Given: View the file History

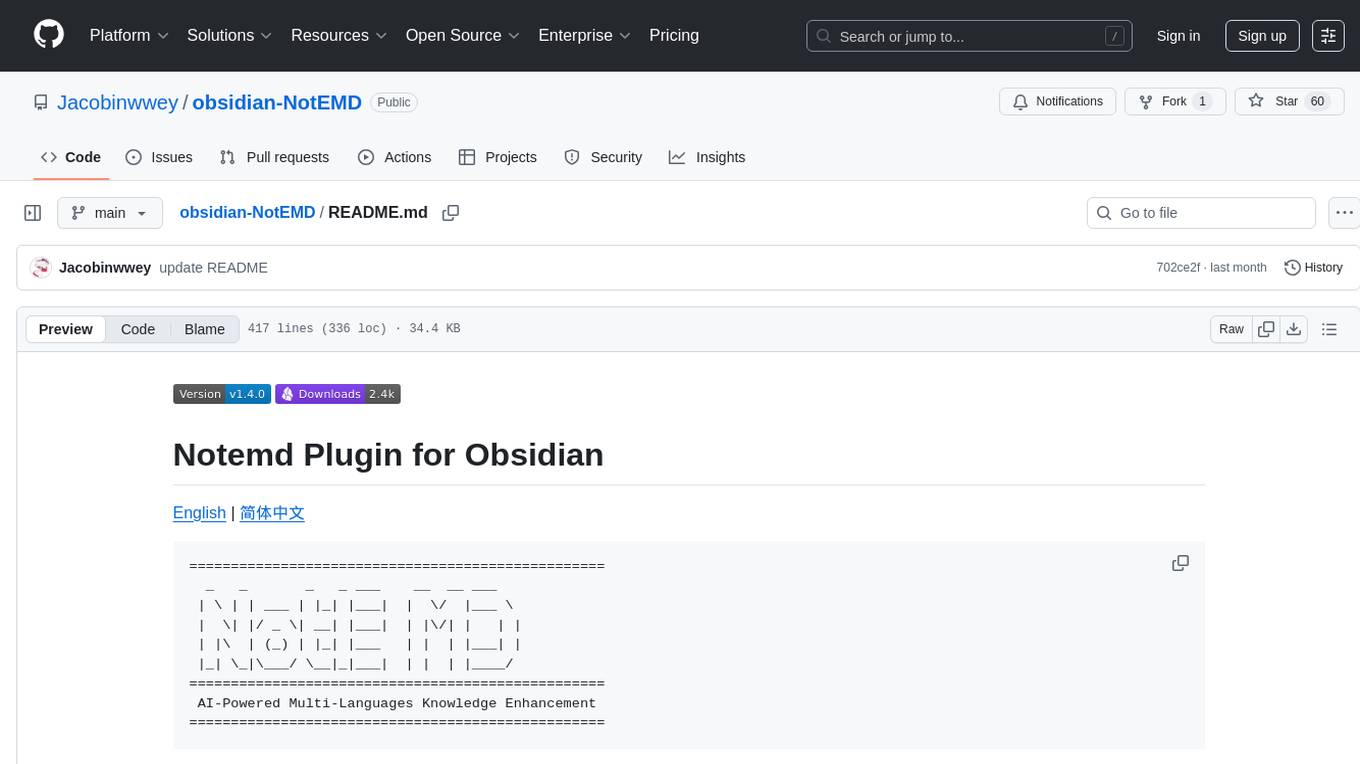Looking at the screenshot, I should (x=1313, y=267).
